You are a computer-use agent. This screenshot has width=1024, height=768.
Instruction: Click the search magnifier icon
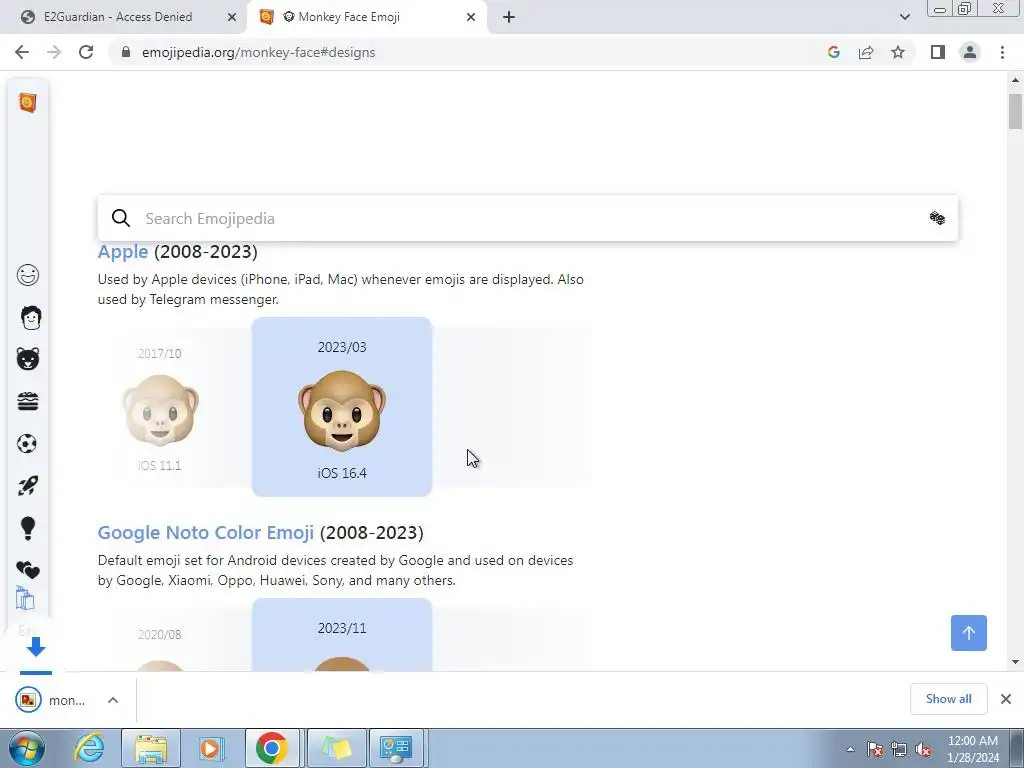tap(121, 217)
